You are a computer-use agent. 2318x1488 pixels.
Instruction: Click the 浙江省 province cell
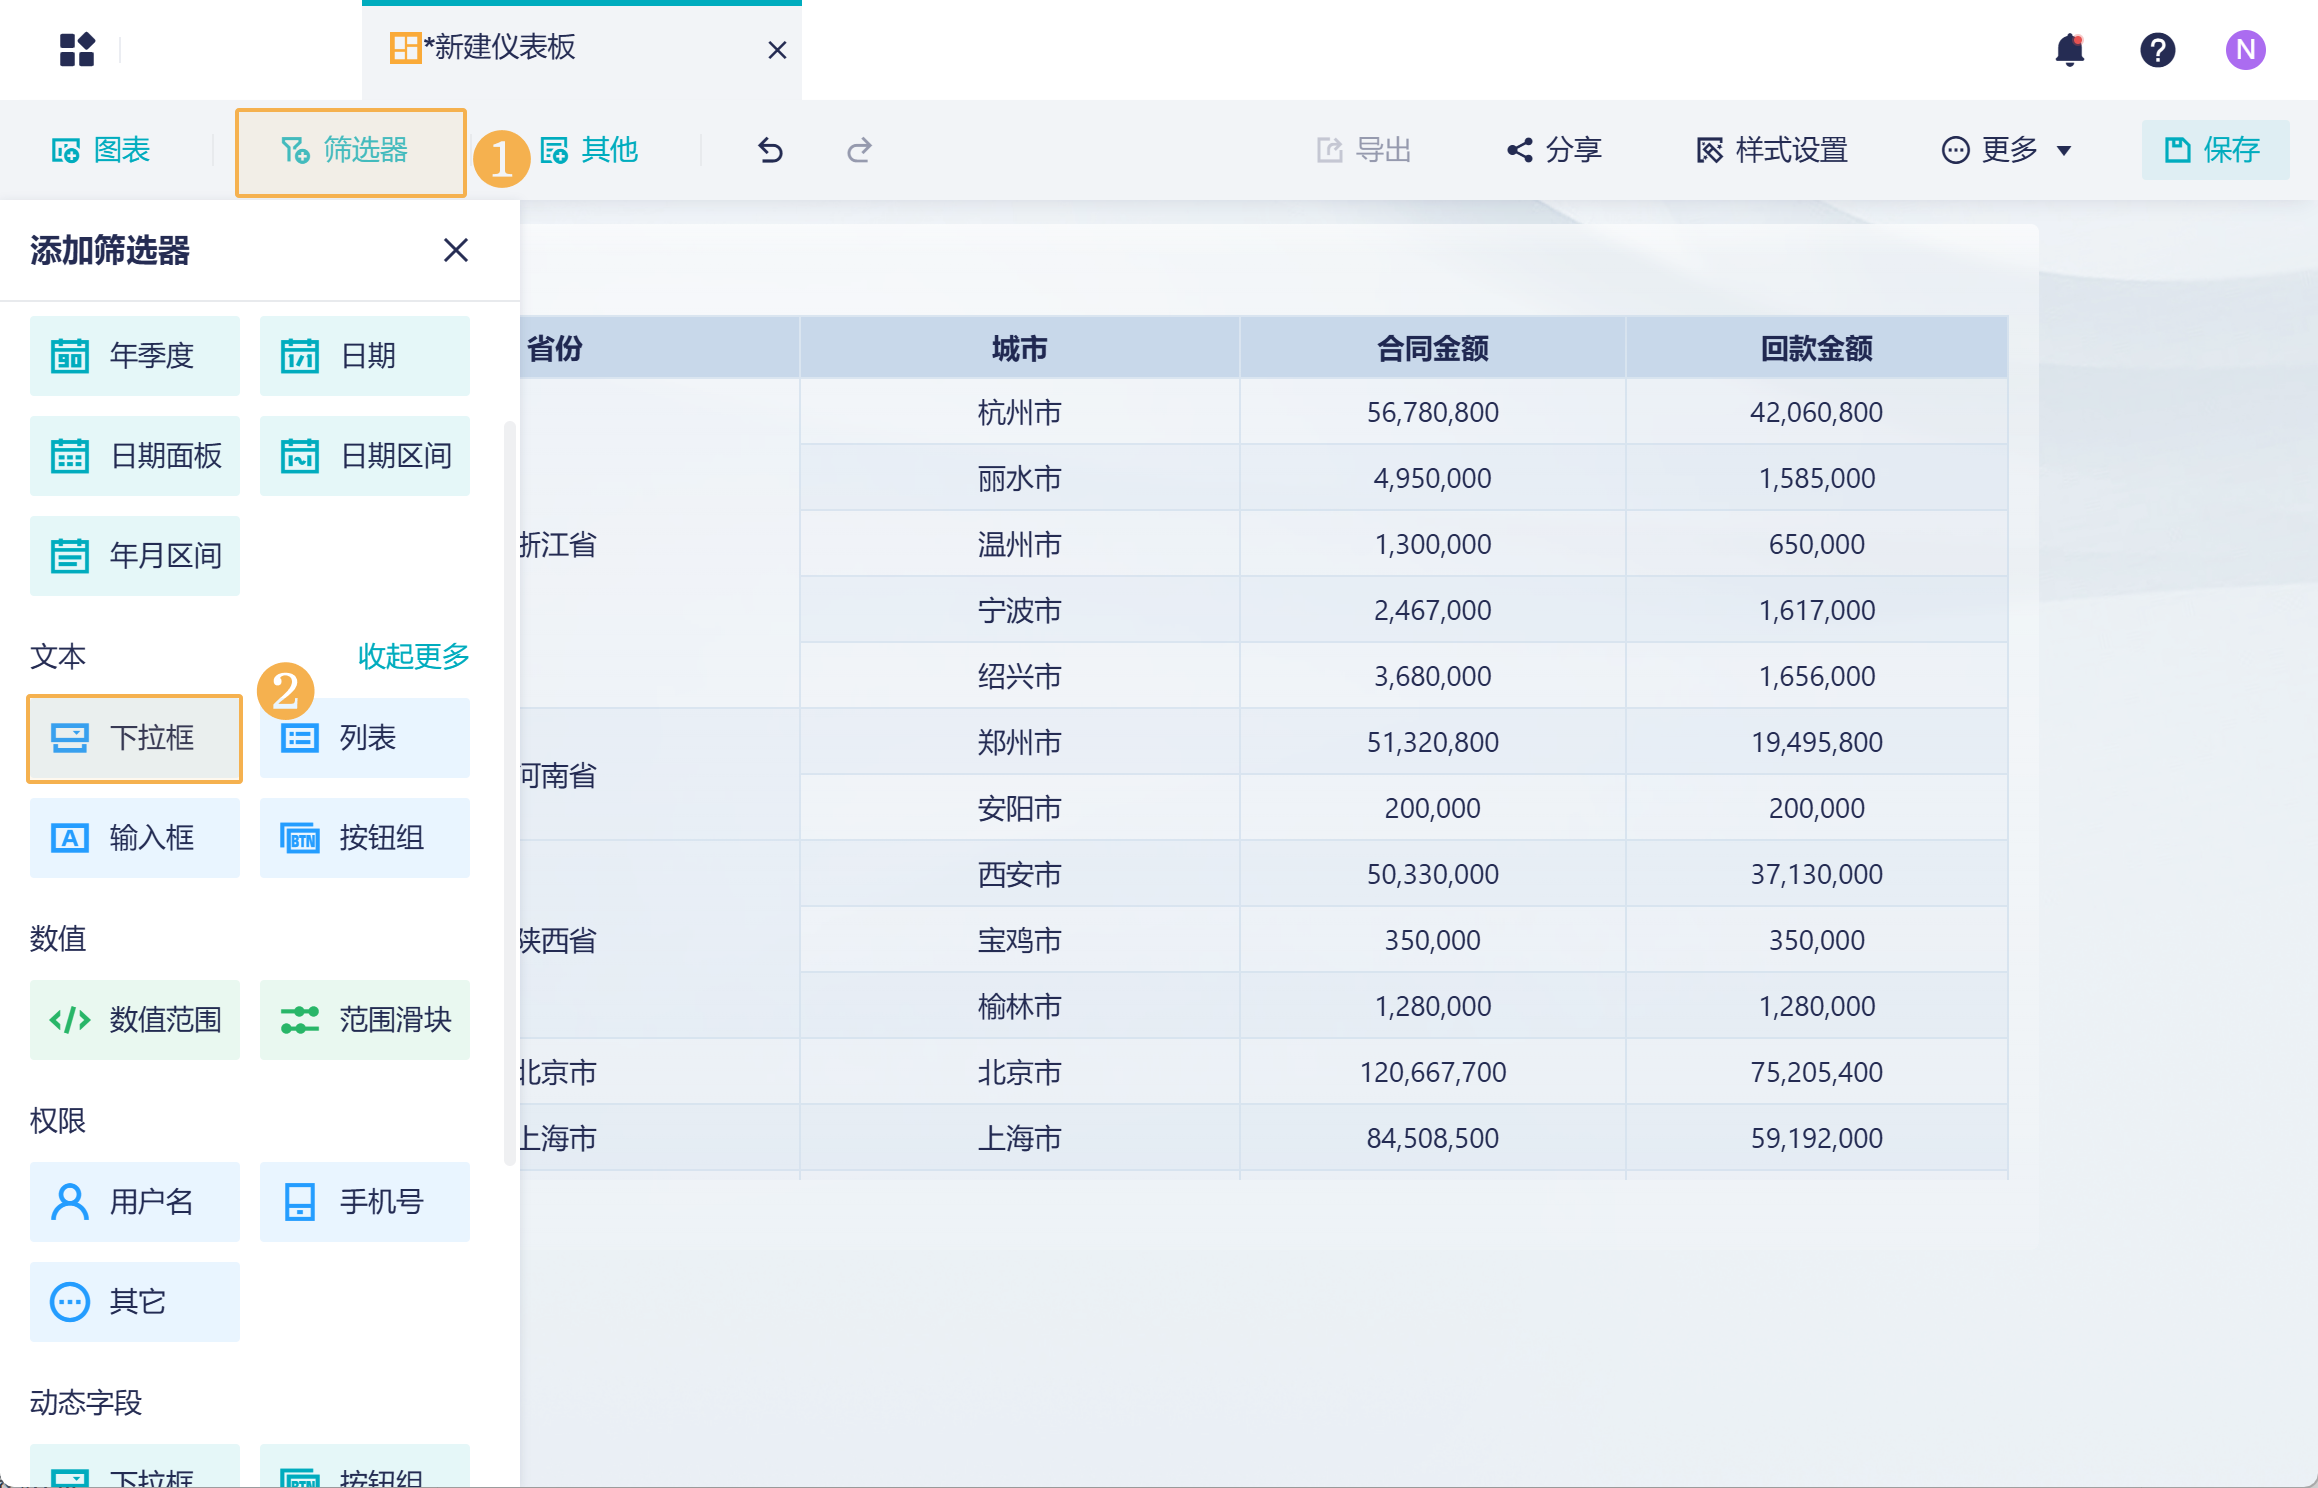click(660, 544)
